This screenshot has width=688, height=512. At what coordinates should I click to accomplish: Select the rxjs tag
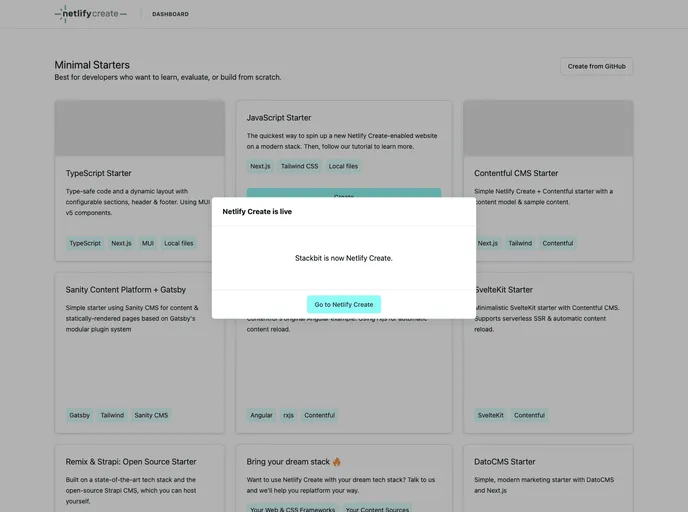(x=288, y=415)
